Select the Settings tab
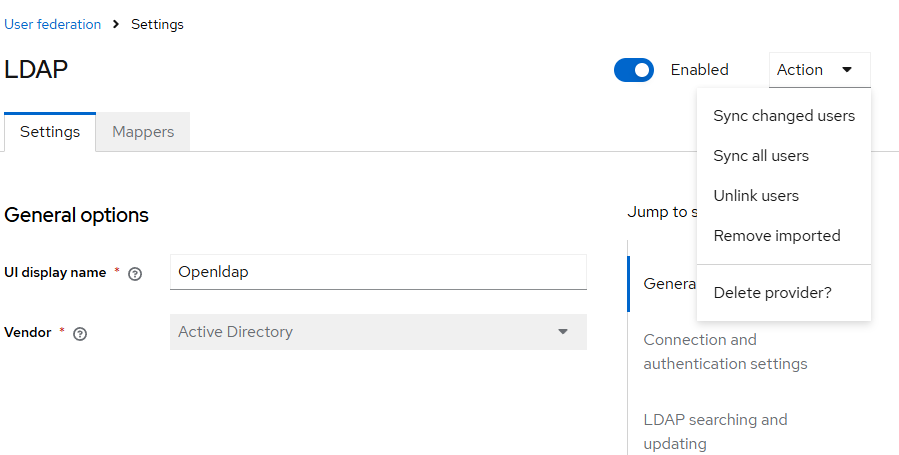The height and width of the screenshot is (455, 899). click(50, 132)
